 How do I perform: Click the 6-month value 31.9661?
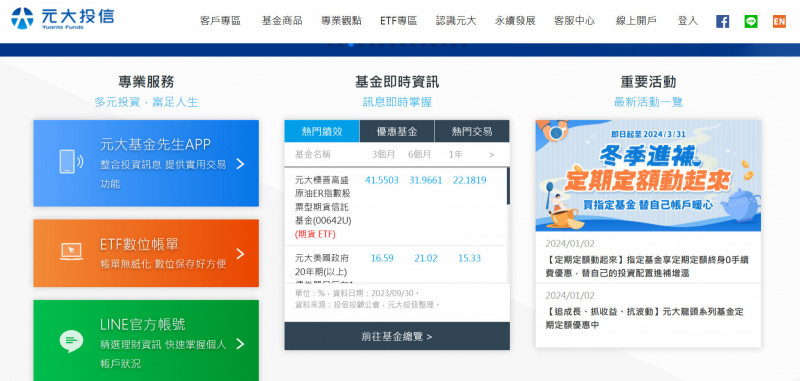pyautogui.click(x=426, y=180)
